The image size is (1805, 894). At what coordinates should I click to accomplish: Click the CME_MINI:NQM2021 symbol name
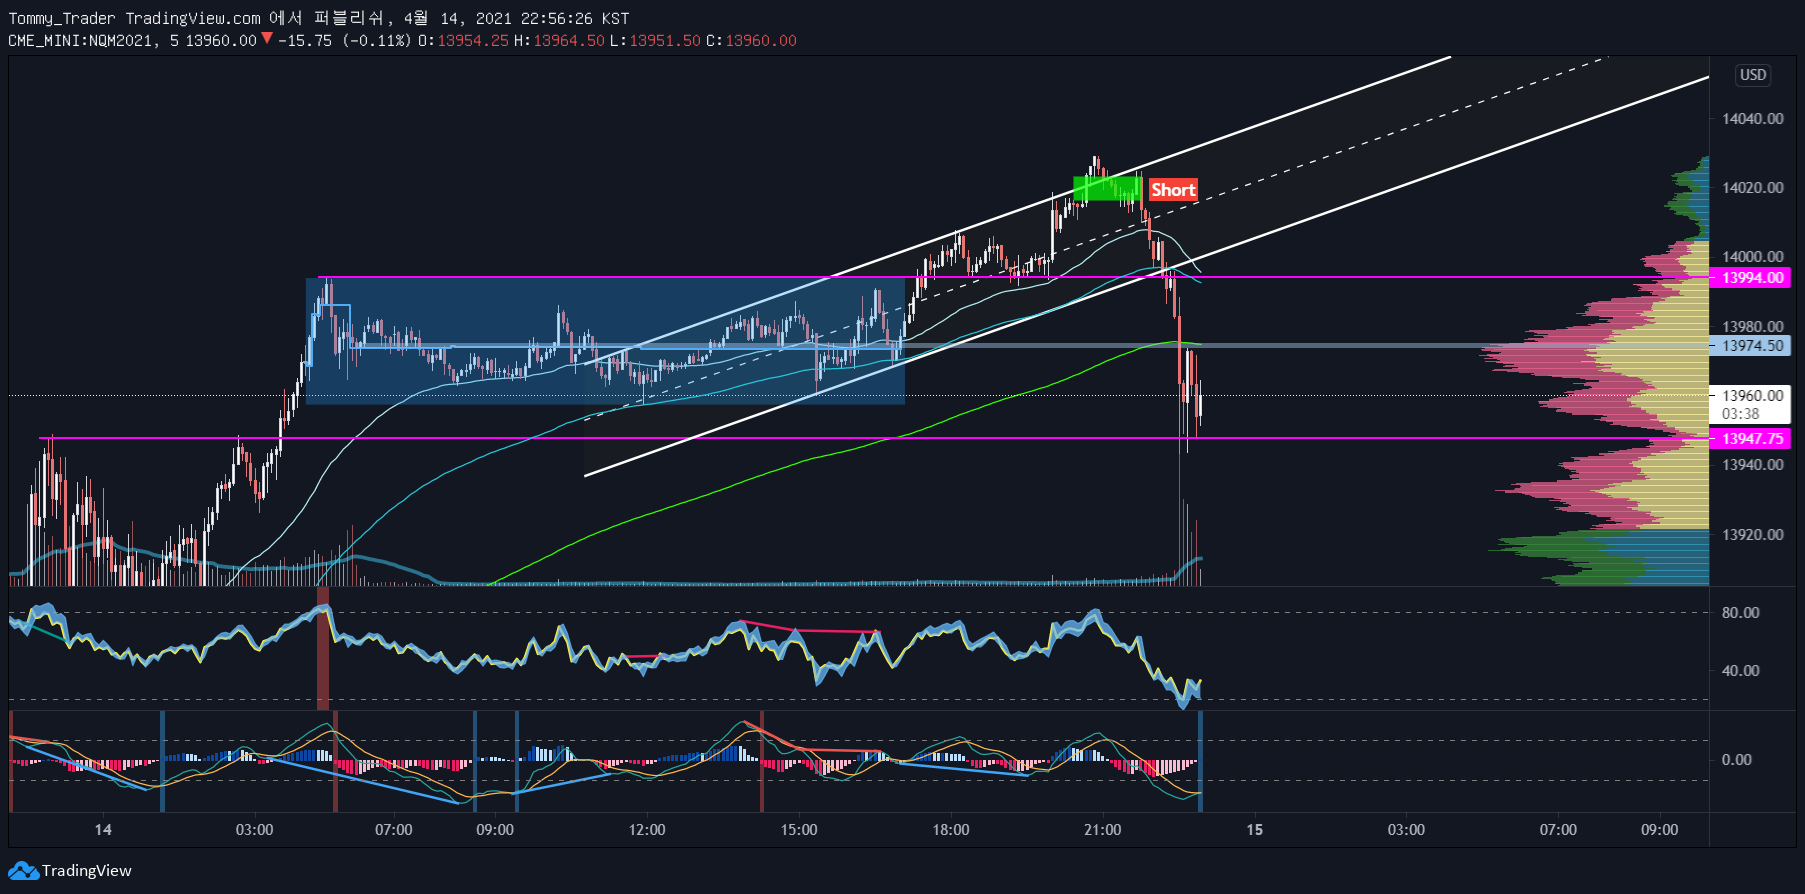[x=81, y=41]
